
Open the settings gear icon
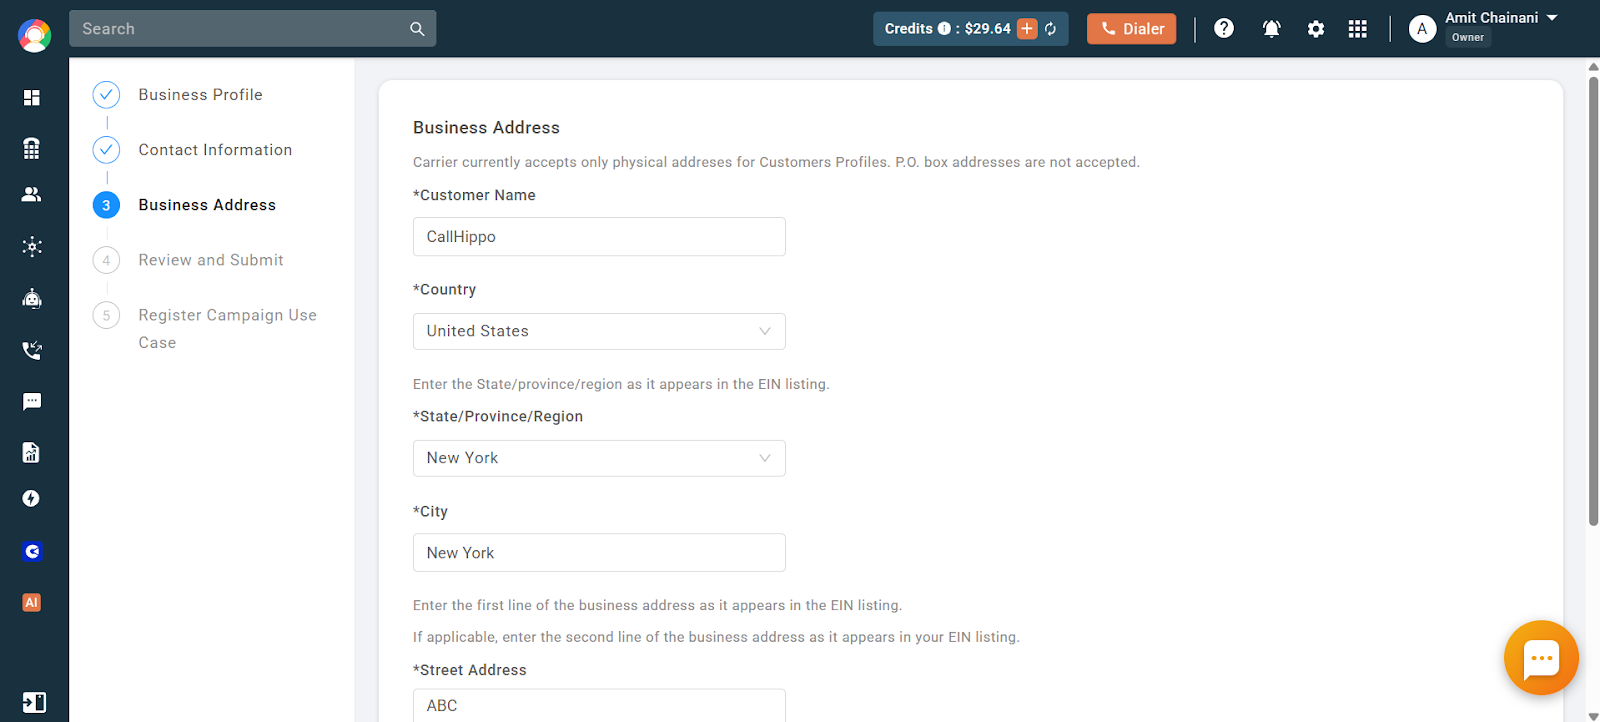click(1316, 29)
